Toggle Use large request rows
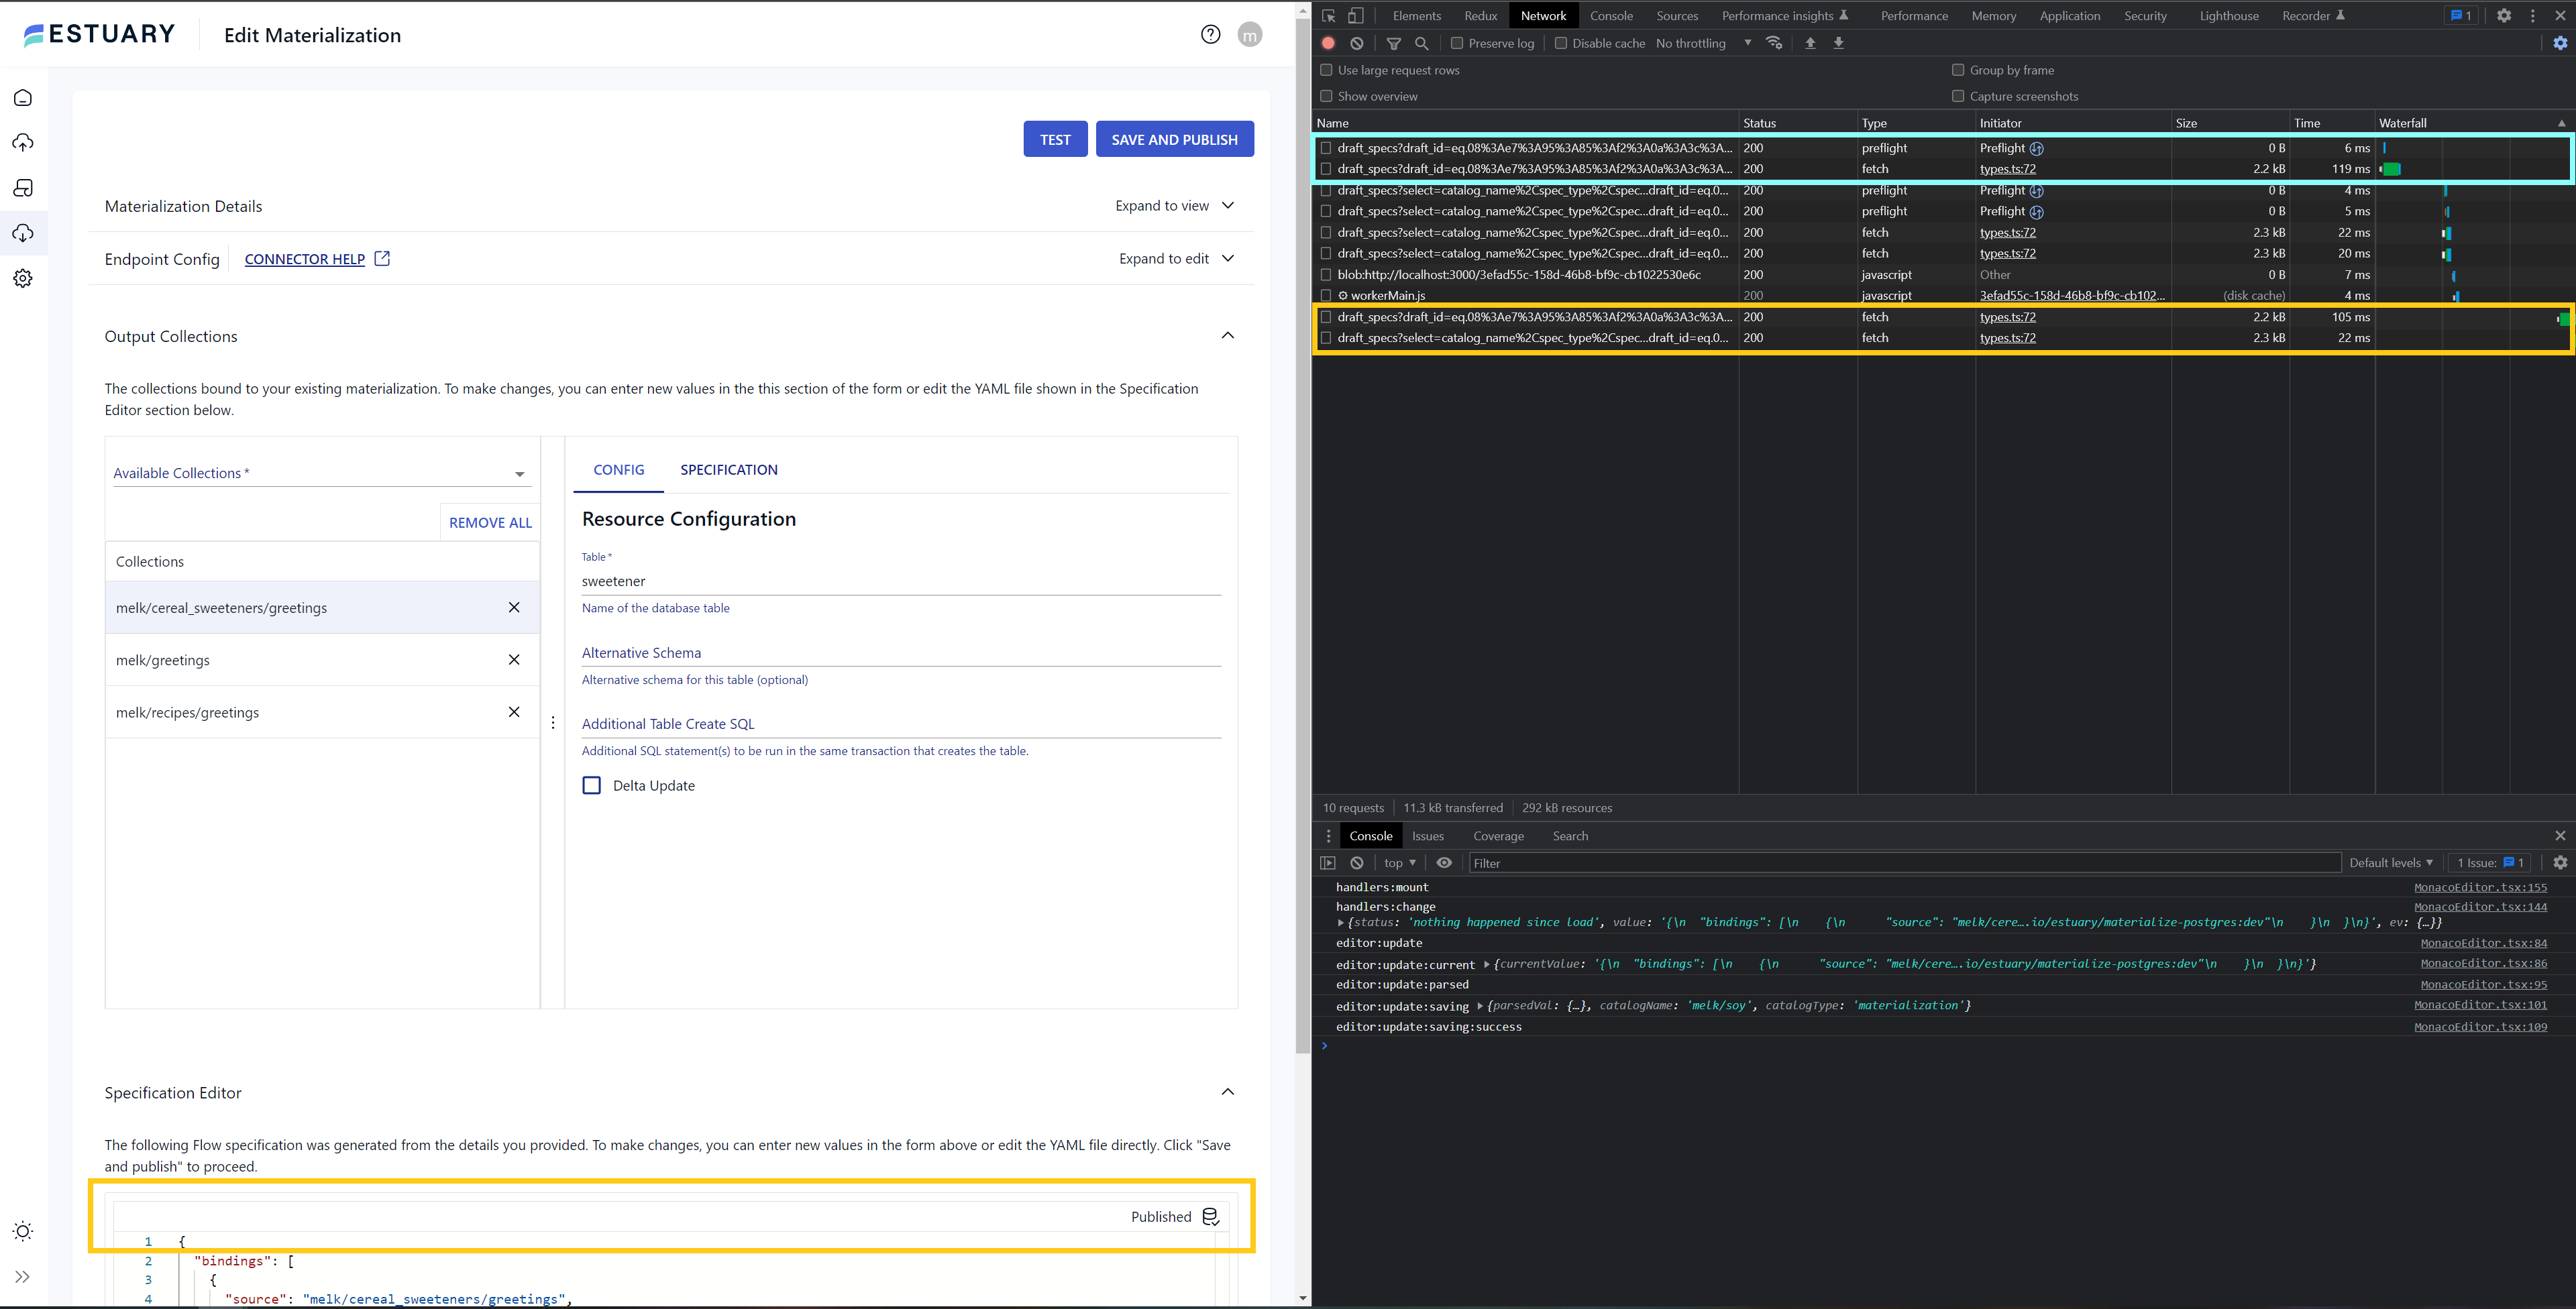This screenshot has width=2576, height=1309. click(1327, 70)
